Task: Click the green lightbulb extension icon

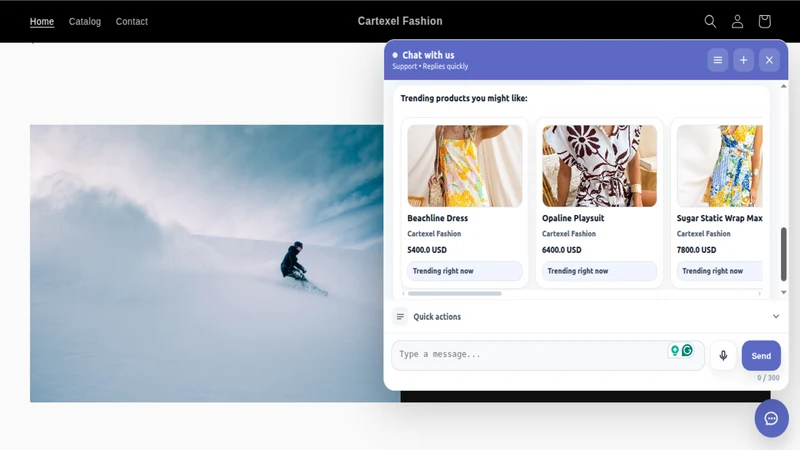Action: 675,350
